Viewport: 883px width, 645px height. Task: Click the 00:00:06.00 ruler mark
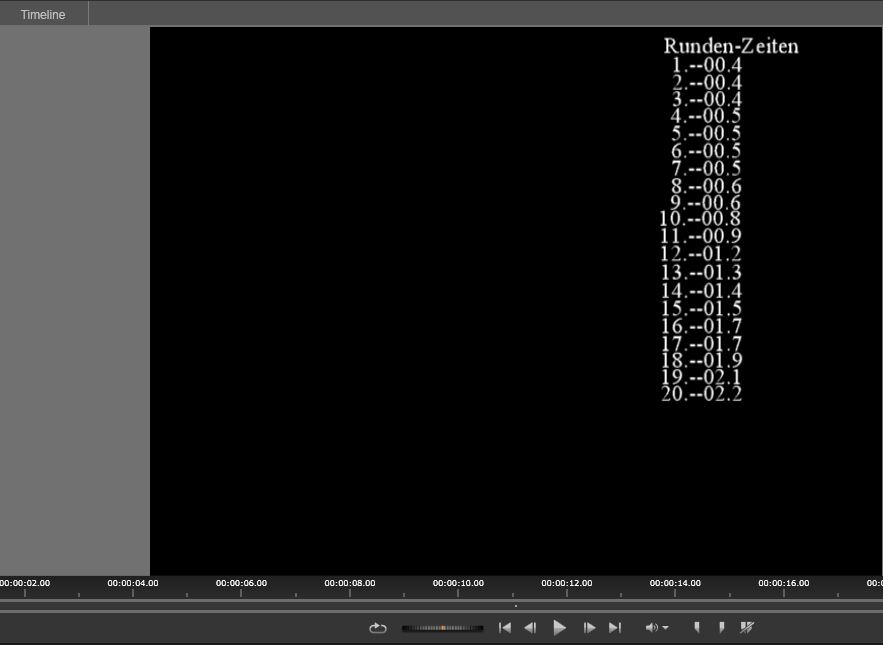click(x=241, y=583)
